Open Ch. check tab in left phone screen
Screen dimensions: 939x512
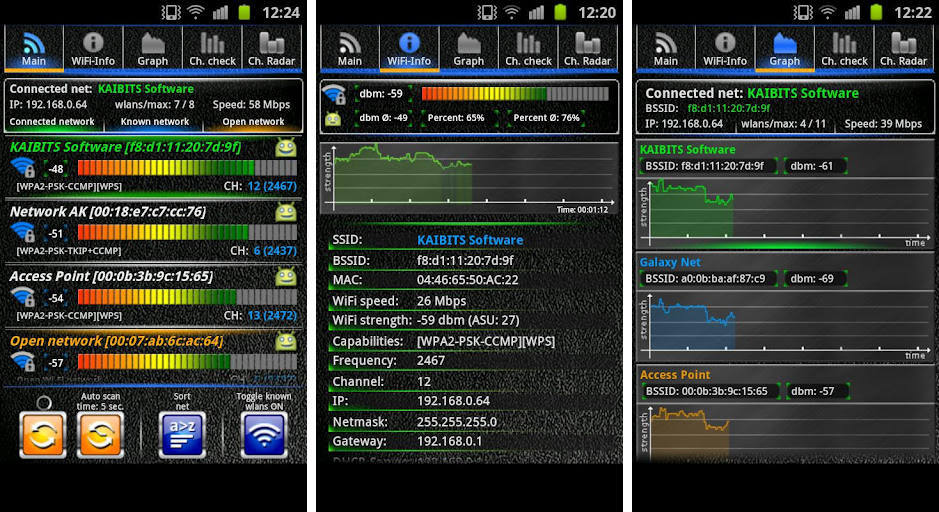tap(212, 49)
